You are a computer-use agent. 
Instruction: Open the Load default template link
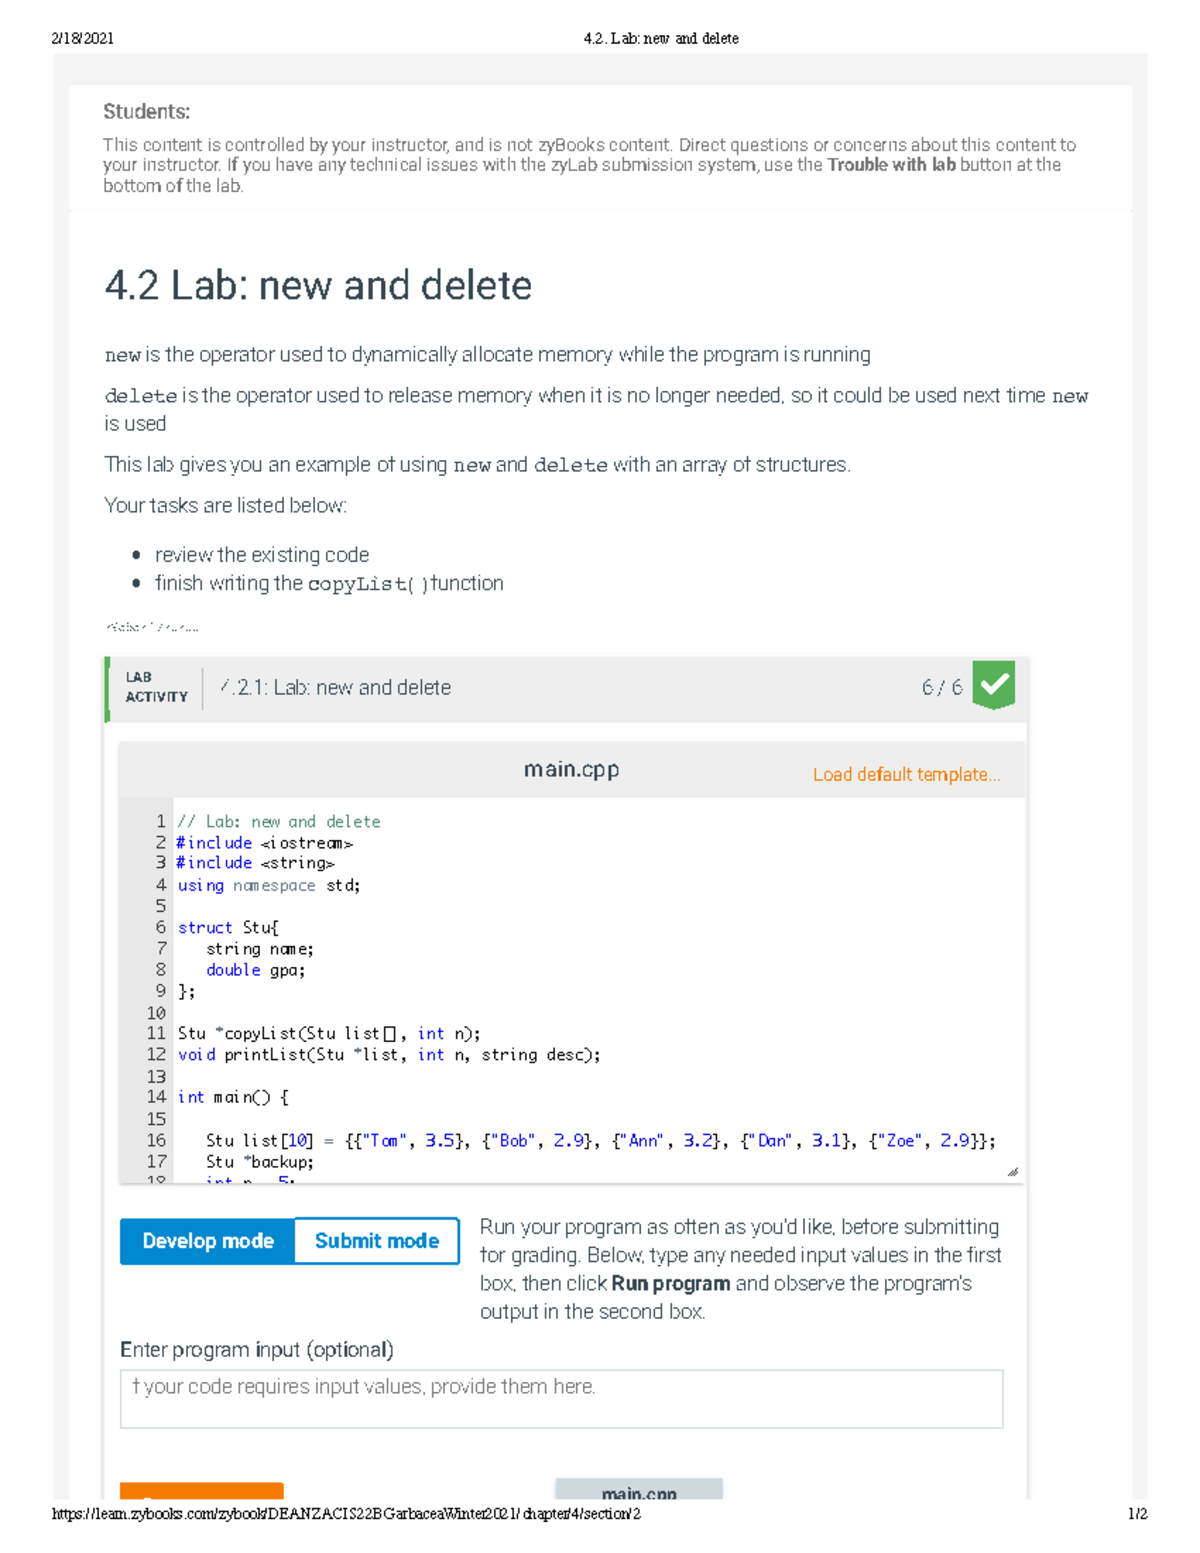tap(906, 774)
